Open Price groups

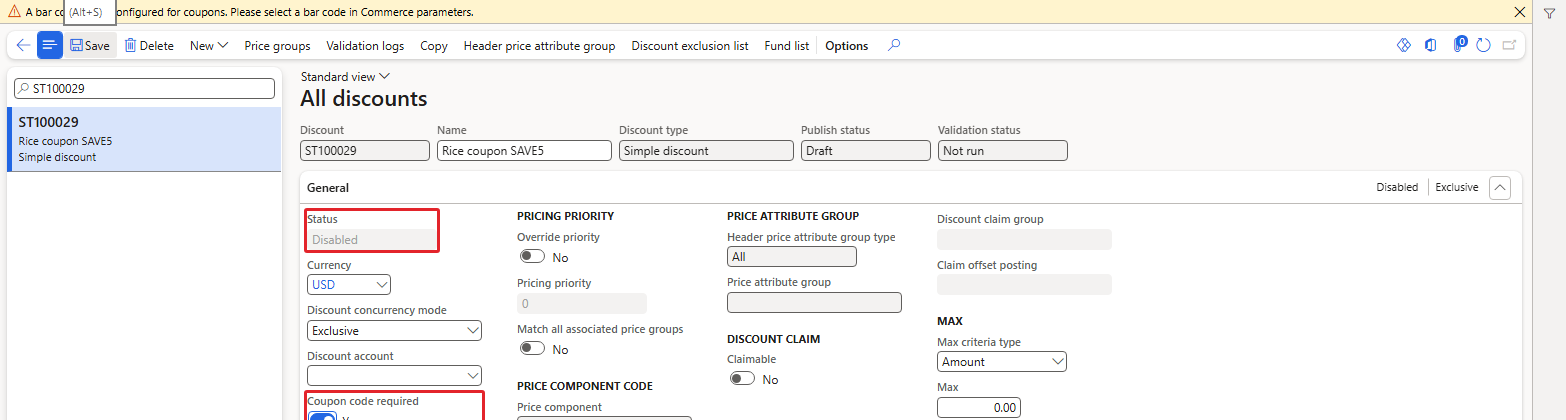coord(277,46)
